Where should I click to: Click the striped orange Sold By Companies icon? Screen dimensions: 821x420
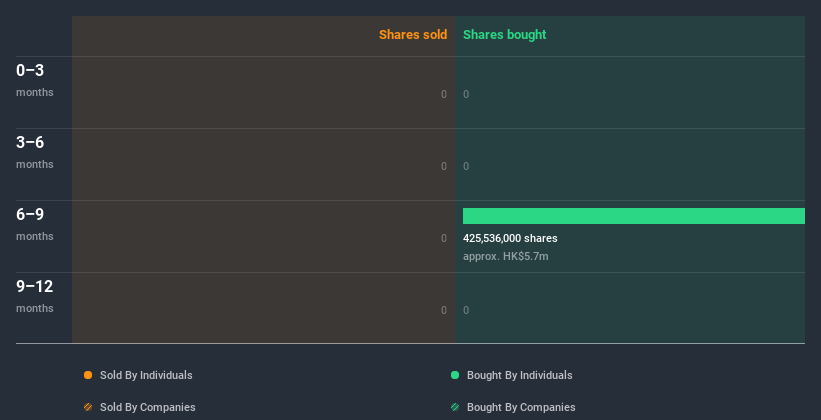tap(88, 407)
